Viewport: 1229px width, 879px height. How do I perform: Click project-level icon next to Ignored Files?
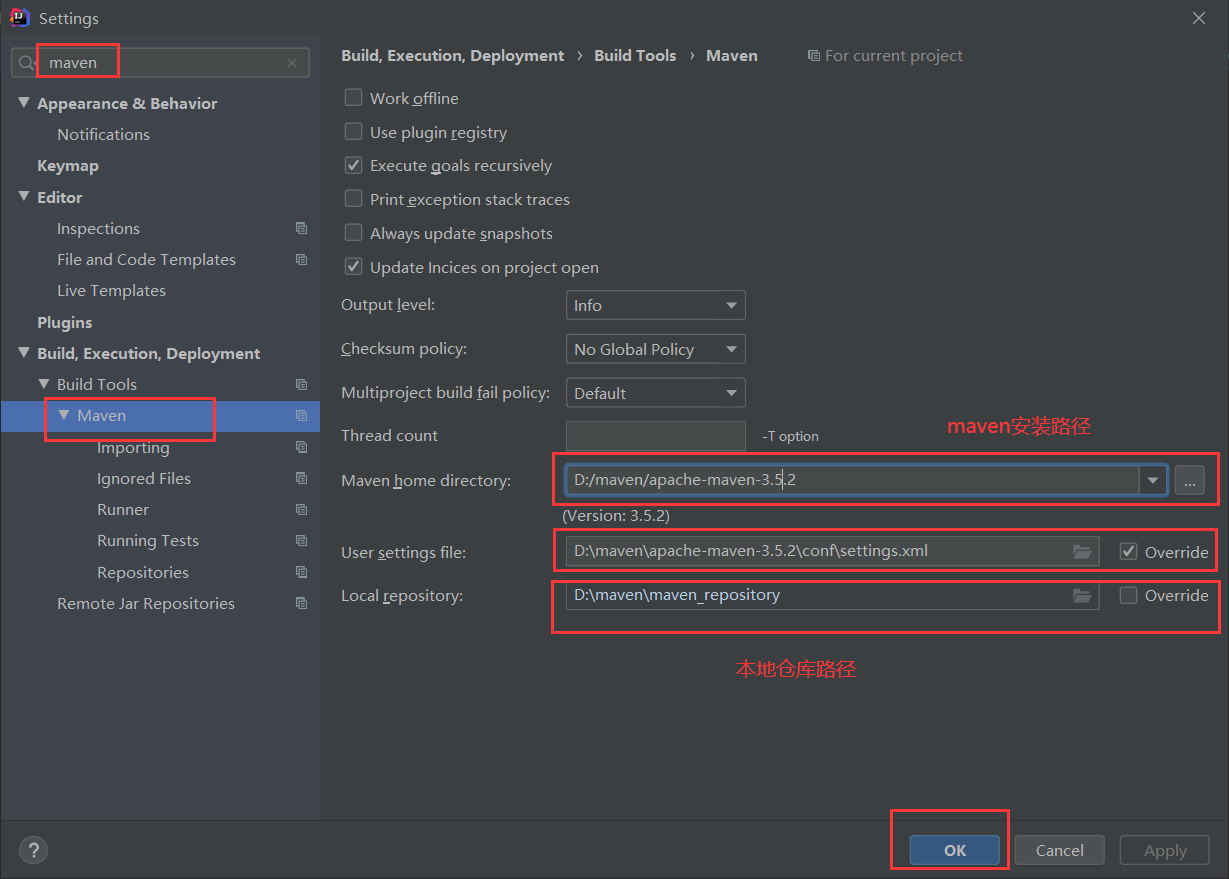(301, 478)
